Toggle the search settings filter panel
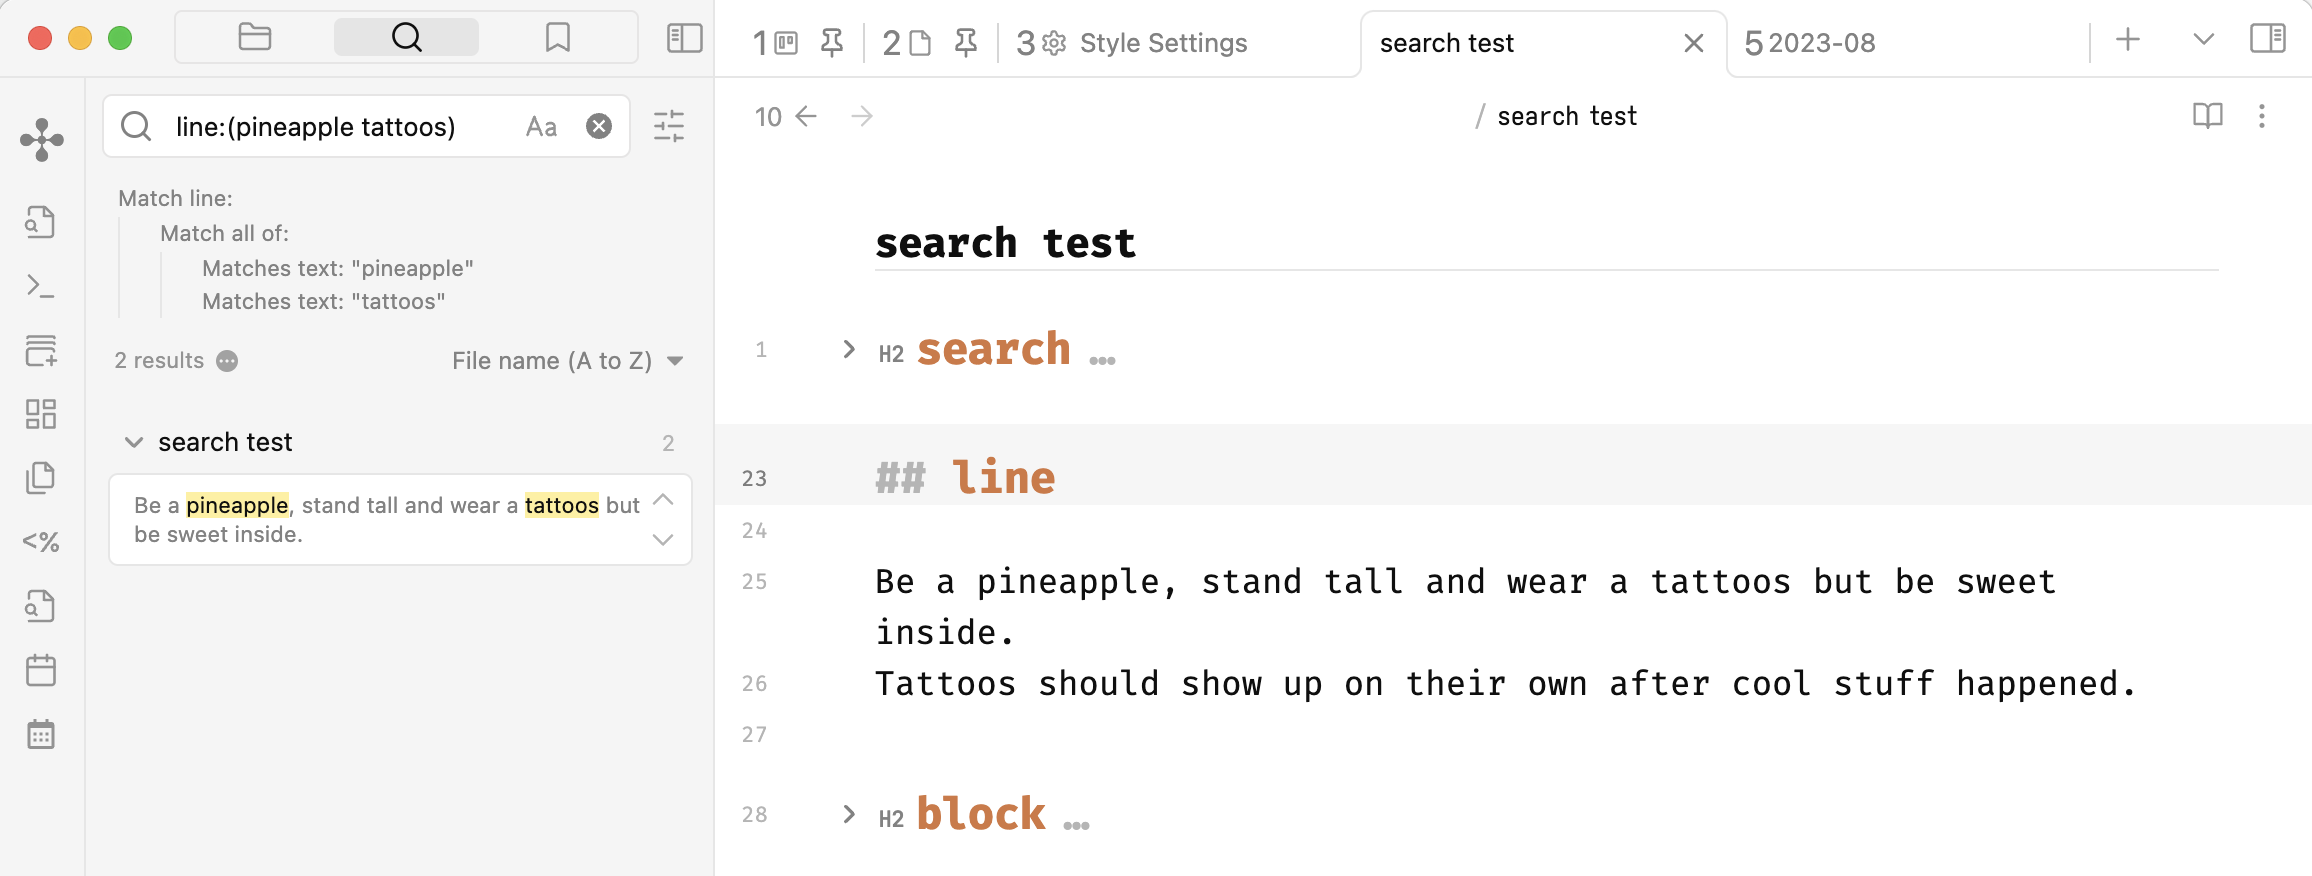The height and width of the screenshot is (876, 2312). pos(669,126)
